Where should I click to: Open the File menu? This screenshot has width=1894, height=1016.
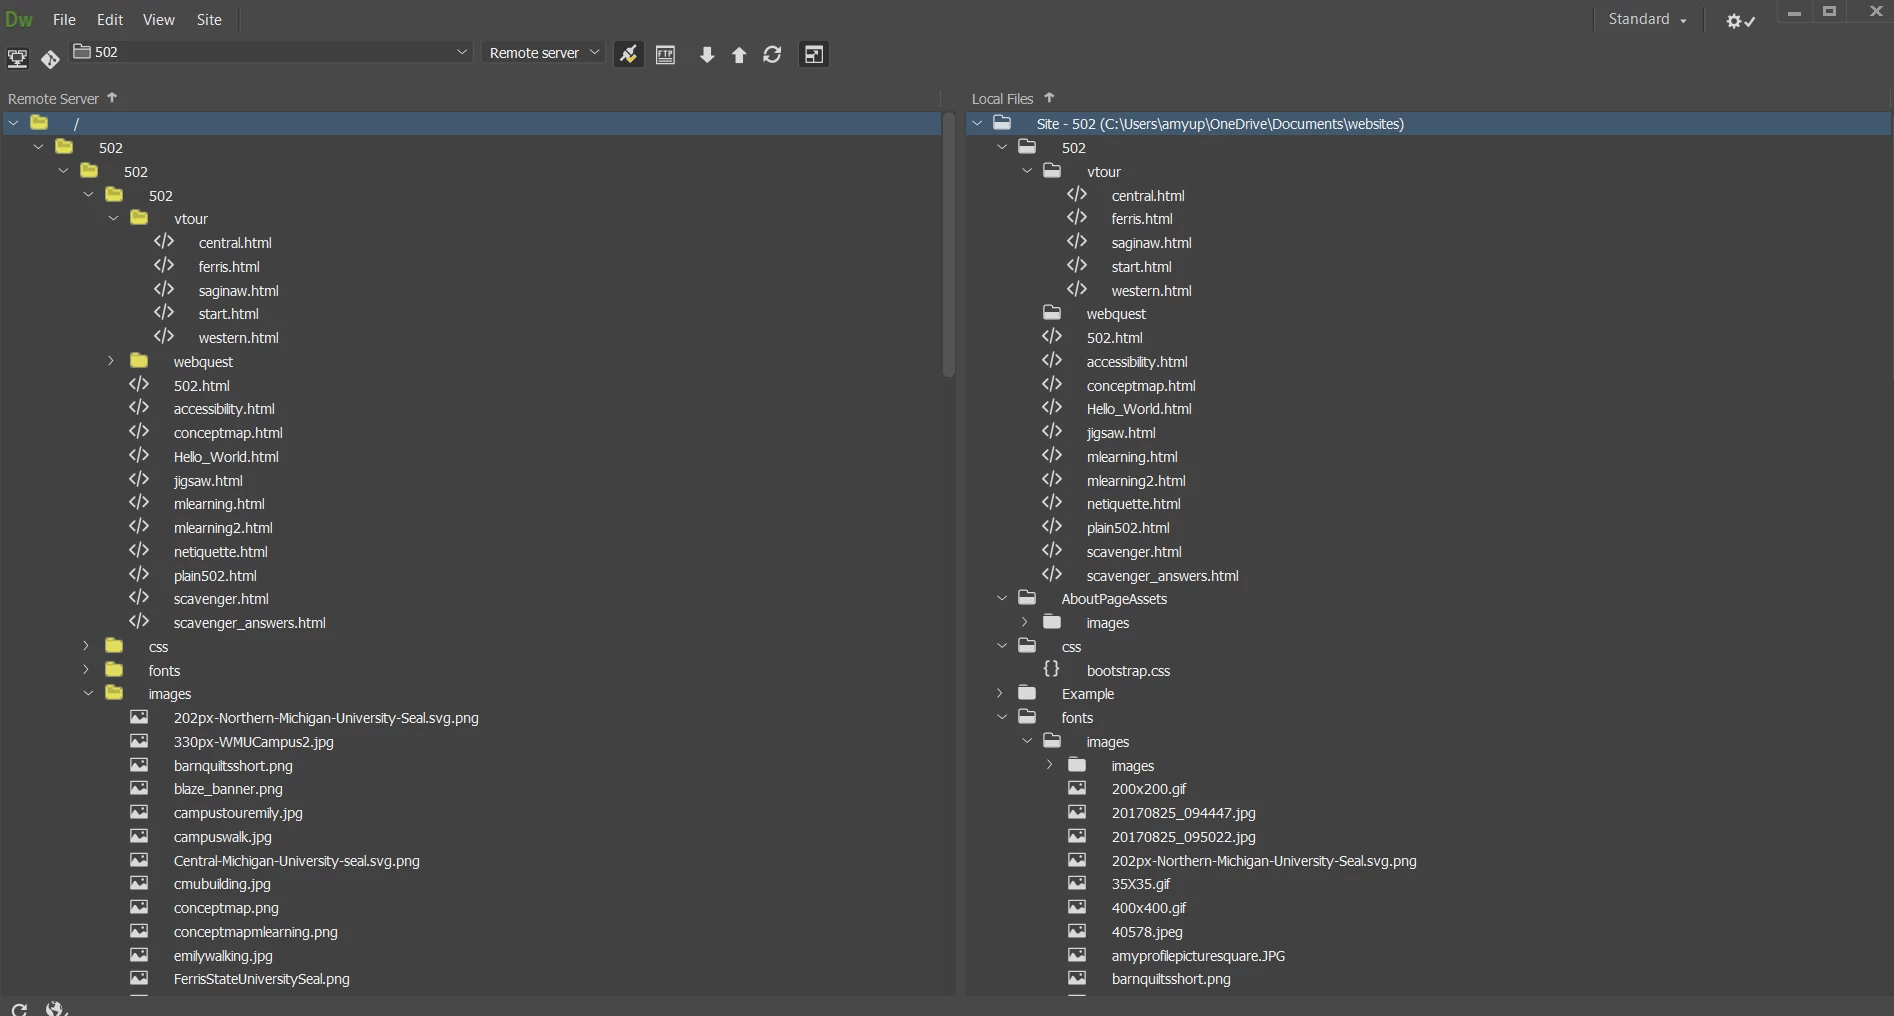pyautogui.click(x=64, y=20)
